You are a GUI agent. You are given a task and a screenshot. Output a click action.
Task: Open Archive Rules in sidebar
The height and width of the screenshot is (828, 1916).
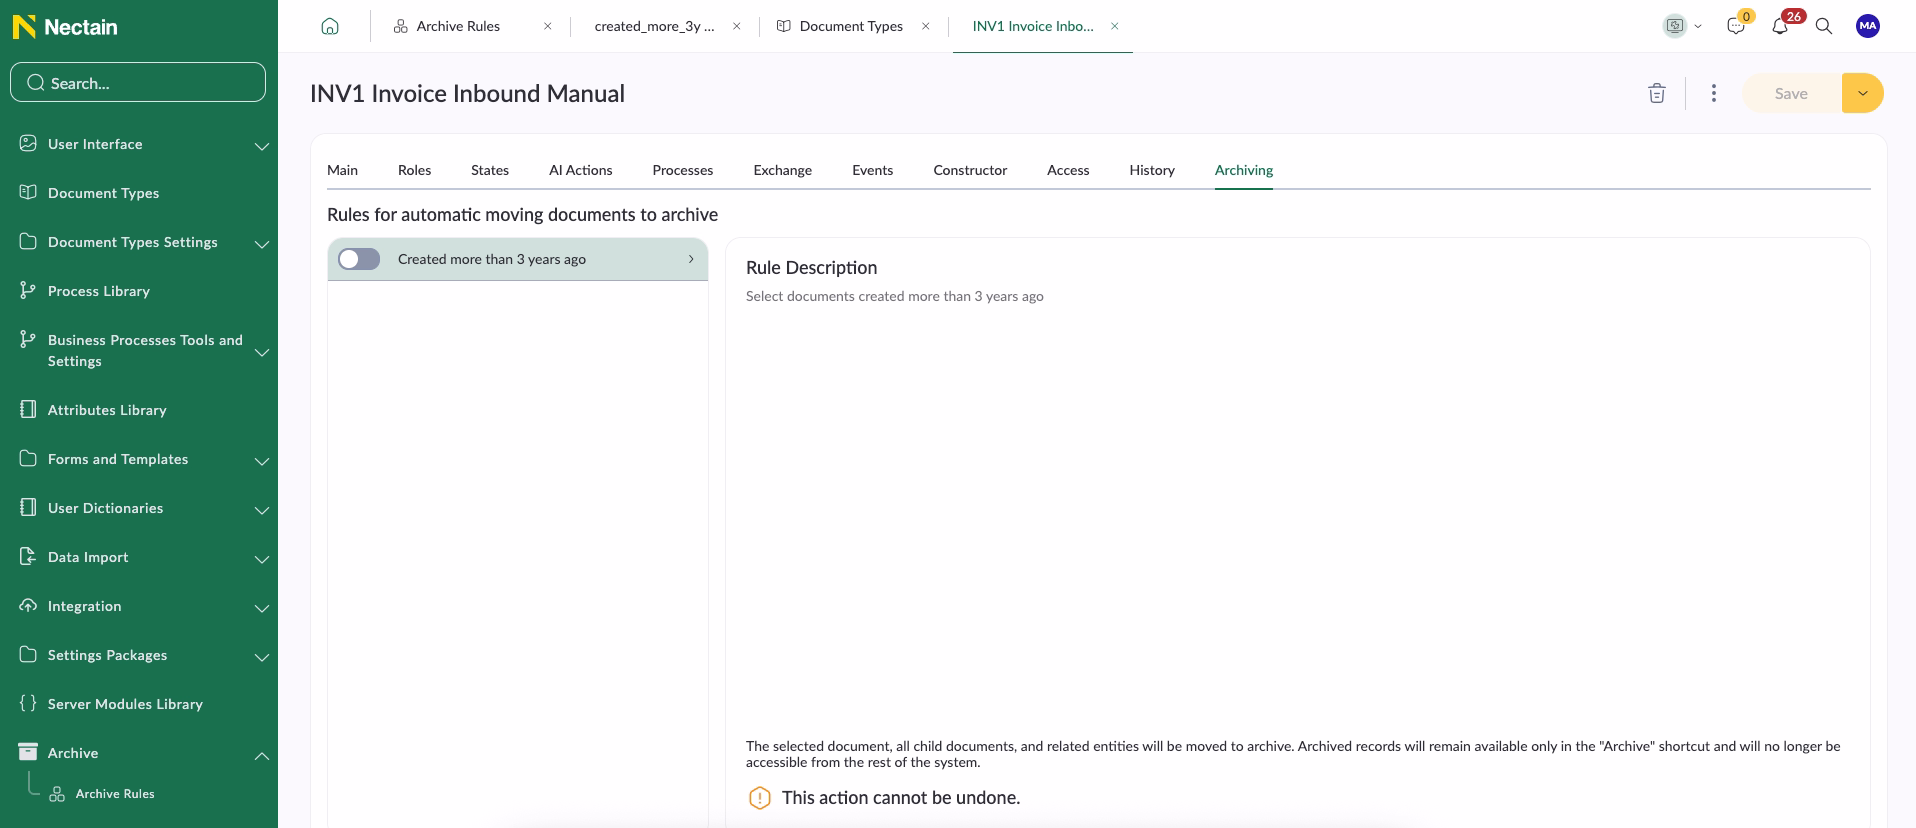click(x=115, y=794)
